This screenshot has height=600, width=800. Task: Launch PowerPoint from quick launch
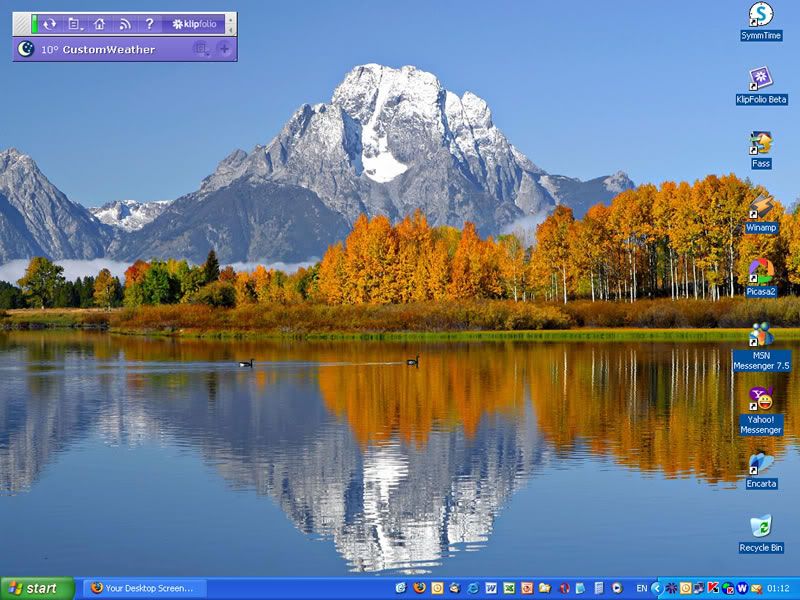tap(527, 588)
